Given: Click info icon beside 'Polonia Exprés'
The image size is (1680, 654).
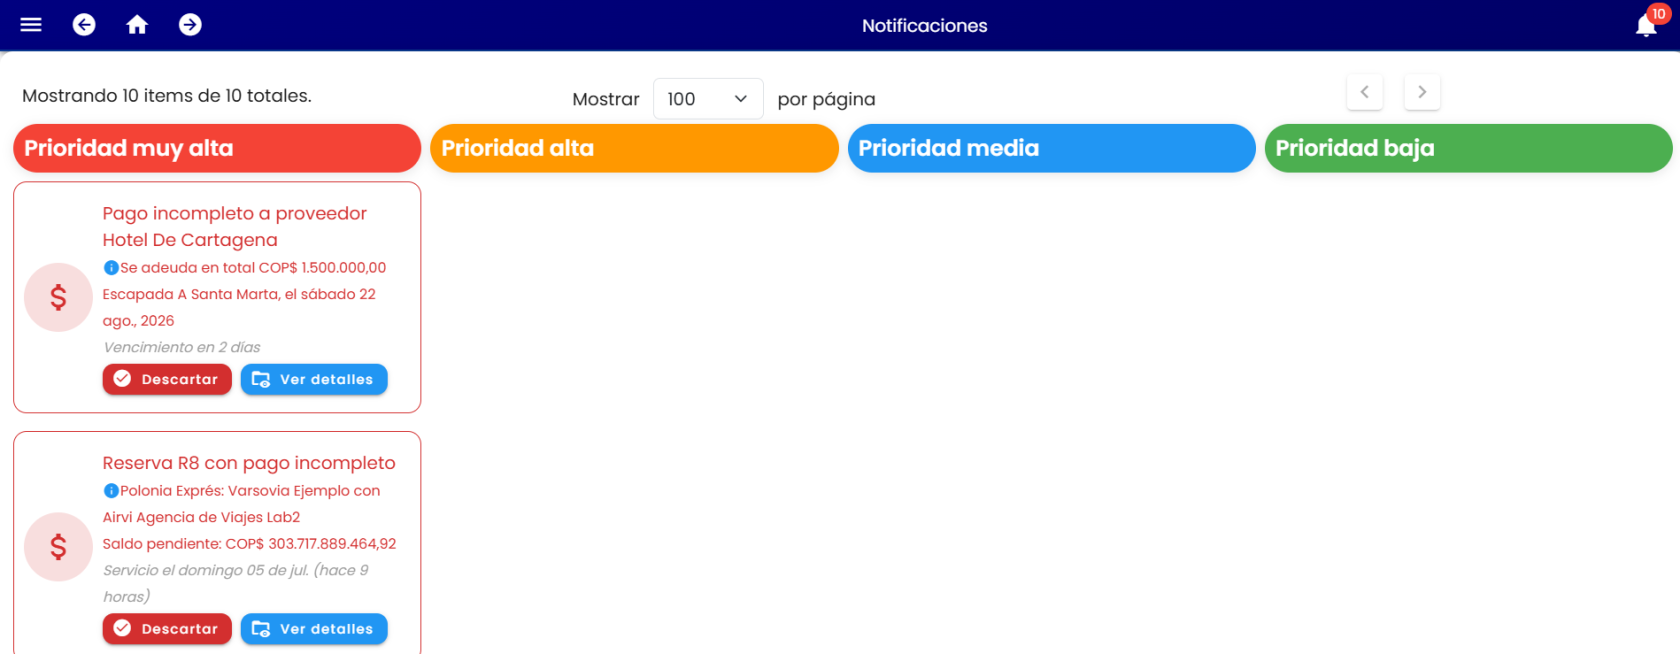Looking at the screenshot, I should [111, 491].
